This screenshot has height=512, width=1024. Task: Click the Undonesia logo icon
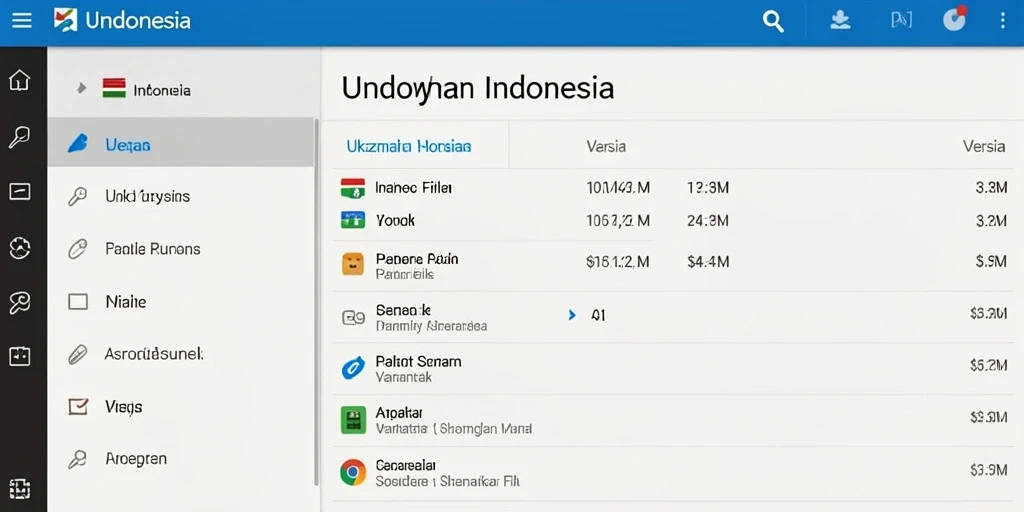coord(65,20)
